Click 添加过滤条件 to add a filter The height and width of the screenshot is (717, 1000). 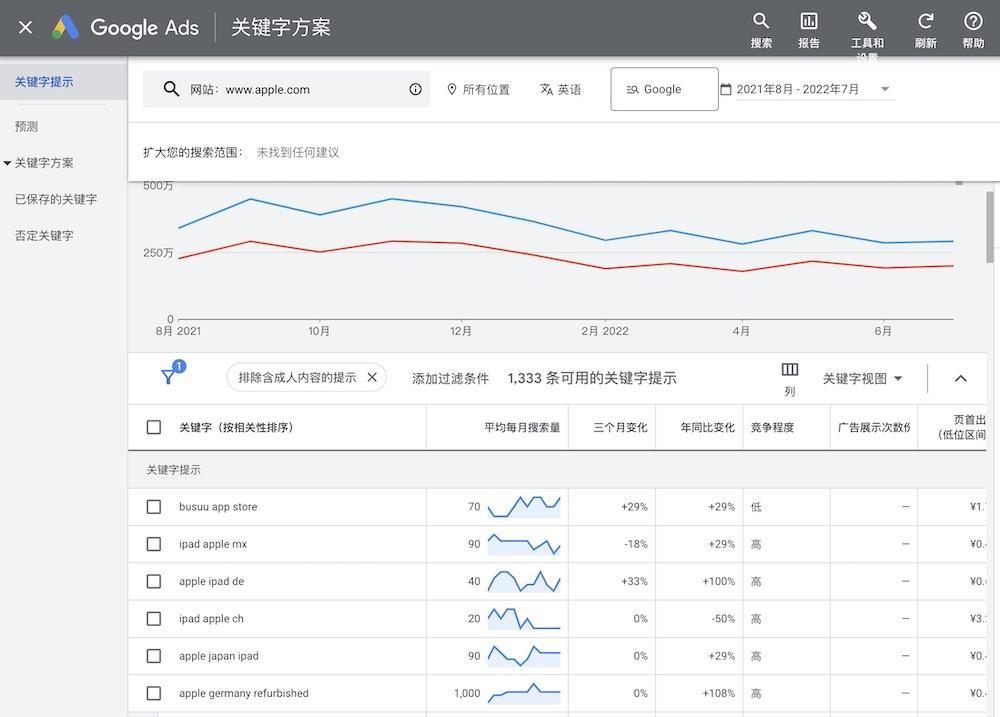(450, 378)
